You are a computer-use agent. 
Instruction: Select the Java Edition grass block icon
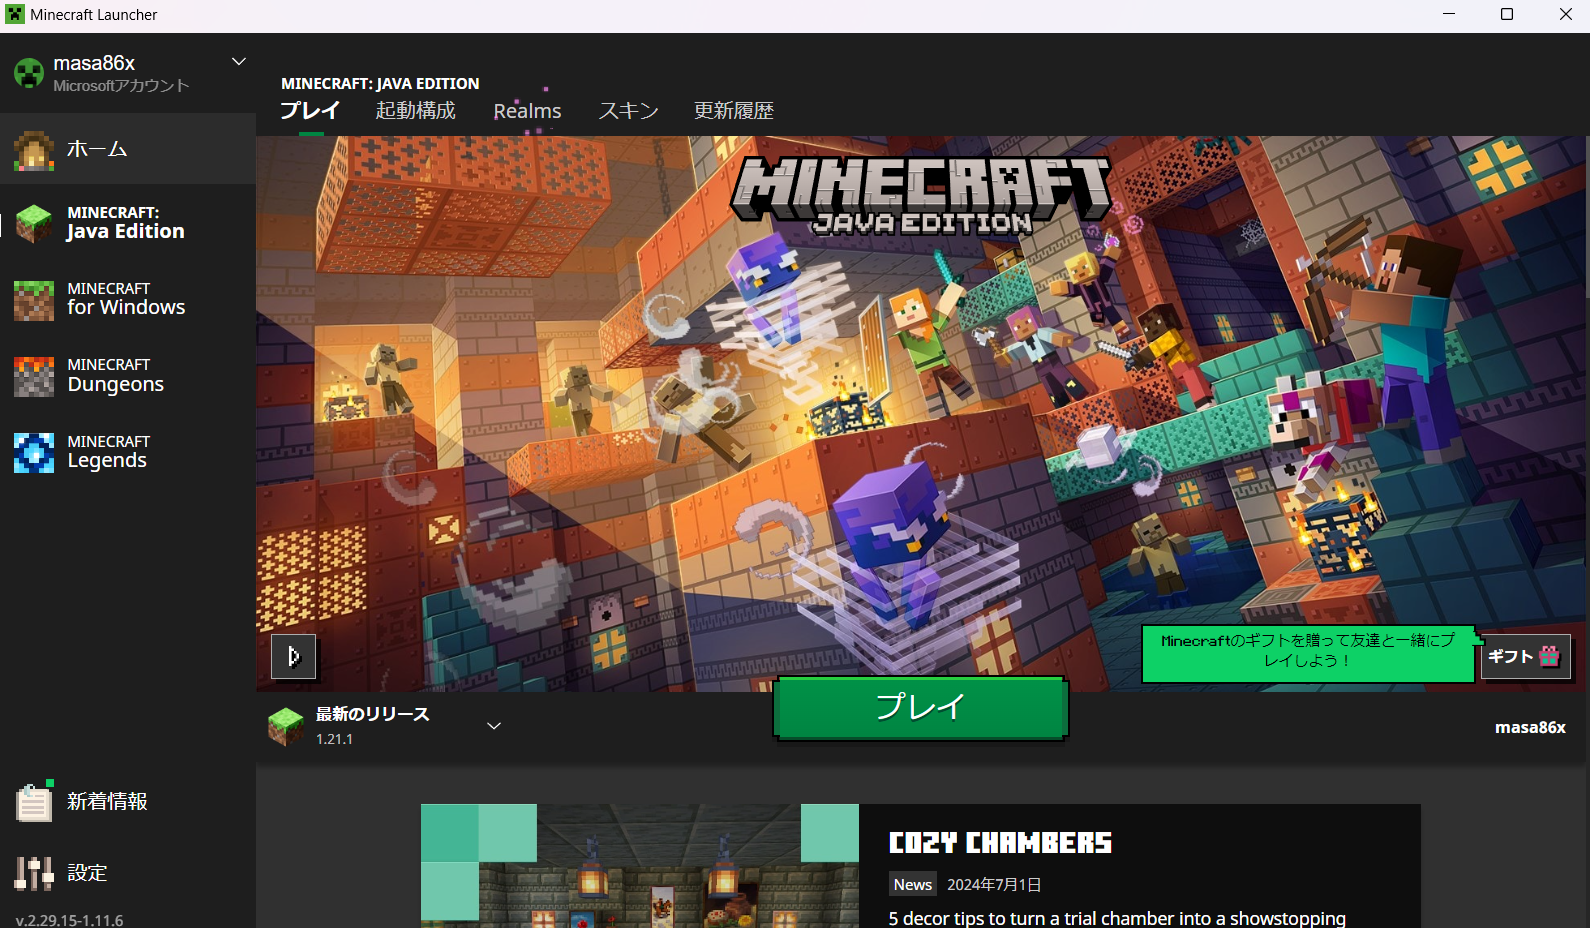pos(34,223)
